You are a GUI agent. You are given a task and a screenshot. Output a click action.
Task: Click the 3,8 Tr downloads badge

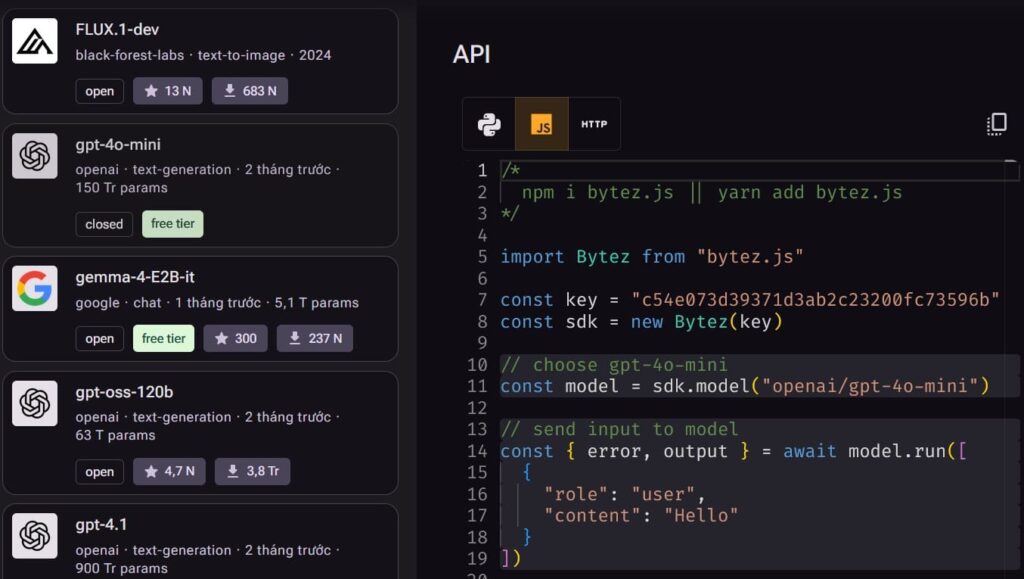coord(252,472)
